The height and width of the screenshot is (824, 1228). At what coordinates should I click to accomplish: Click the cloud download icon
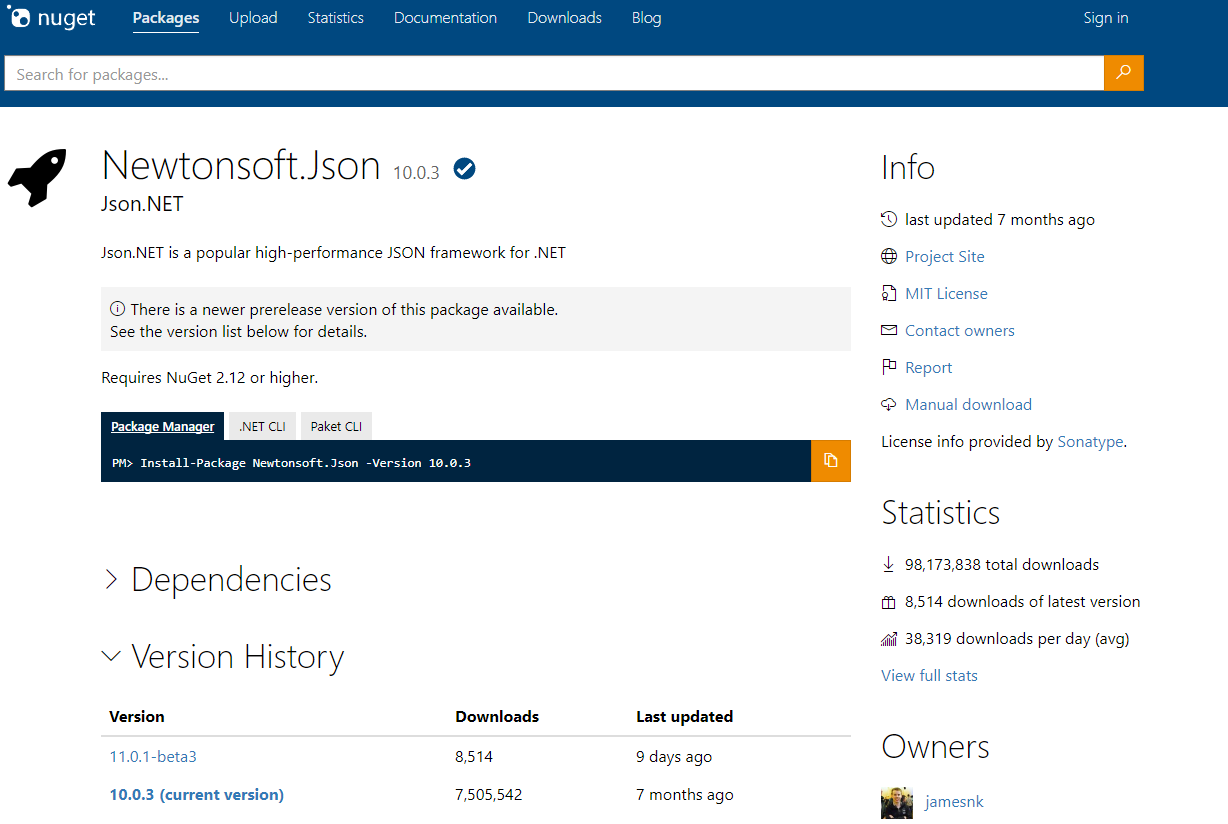point(889,404)
